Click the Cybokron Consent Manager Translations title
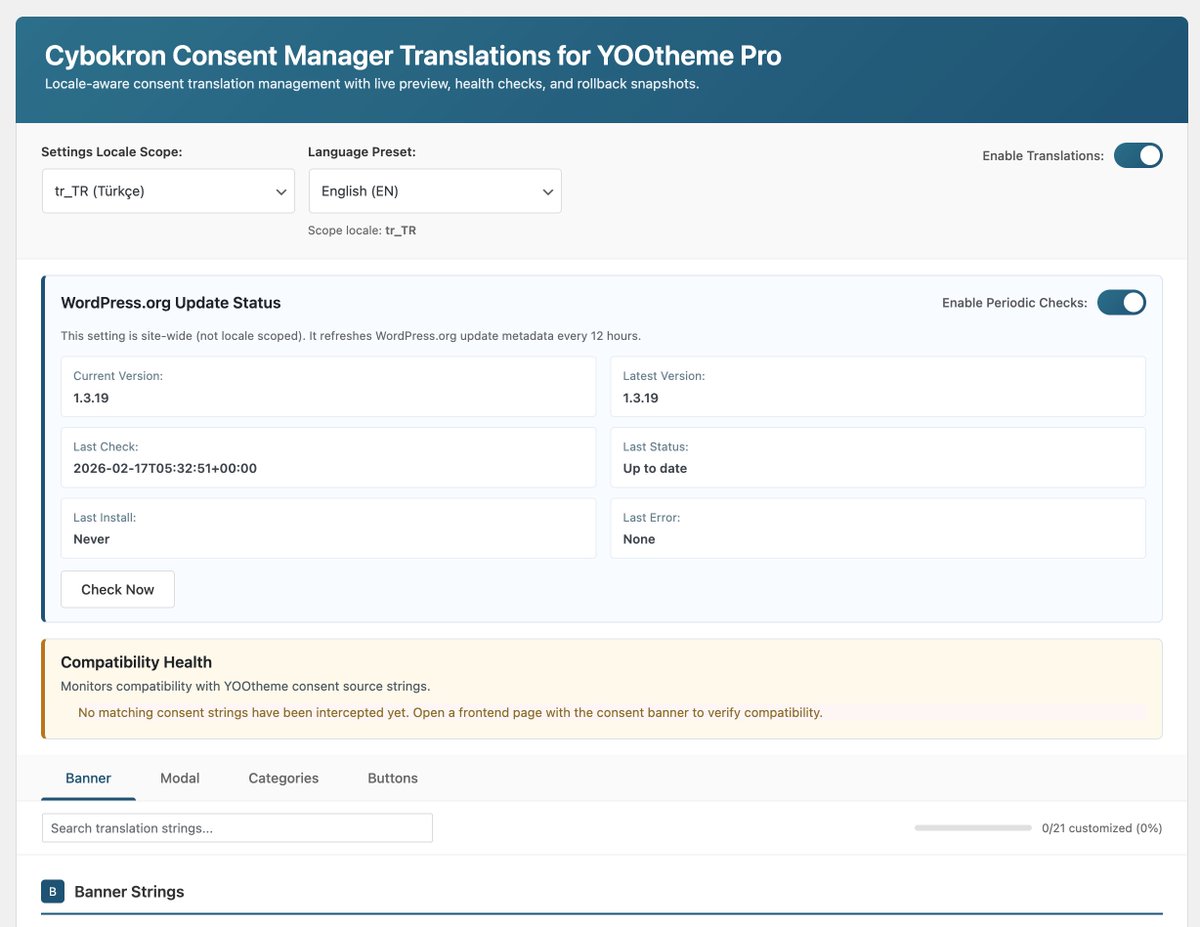This screenshot has width=1200, height=927. (413, 55)
